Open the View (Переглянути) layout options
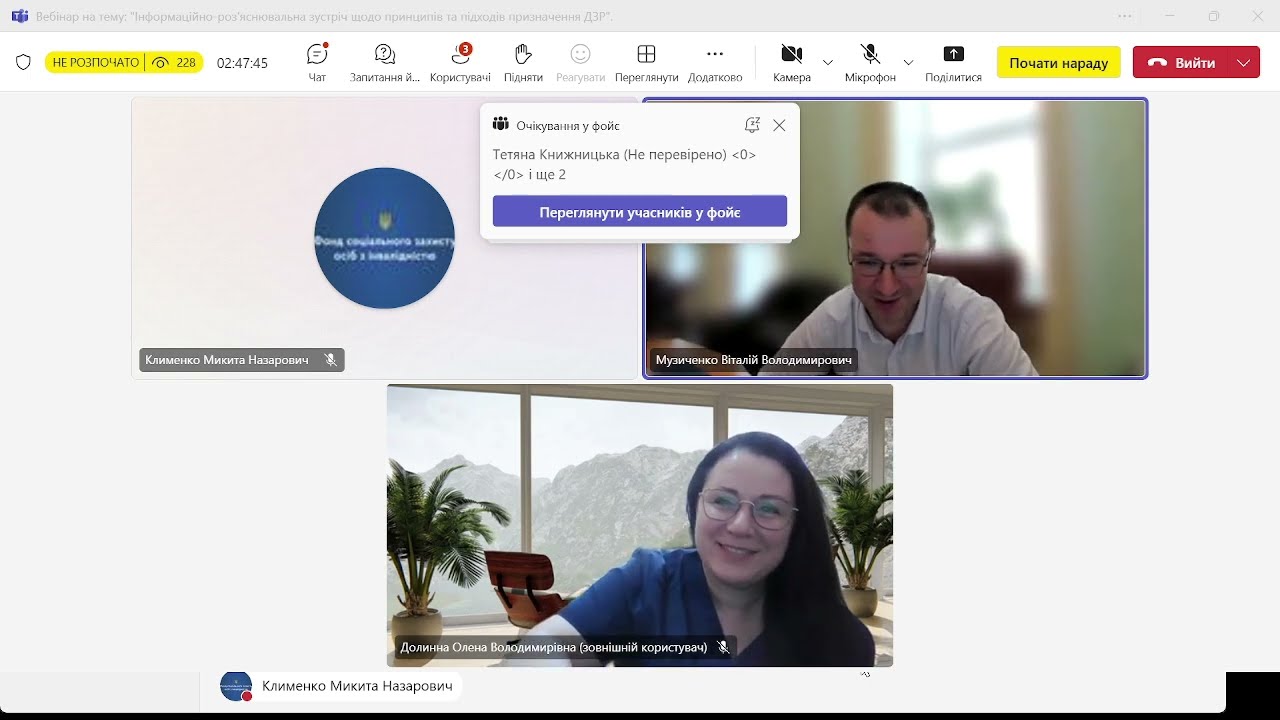 tap(646, 62)
